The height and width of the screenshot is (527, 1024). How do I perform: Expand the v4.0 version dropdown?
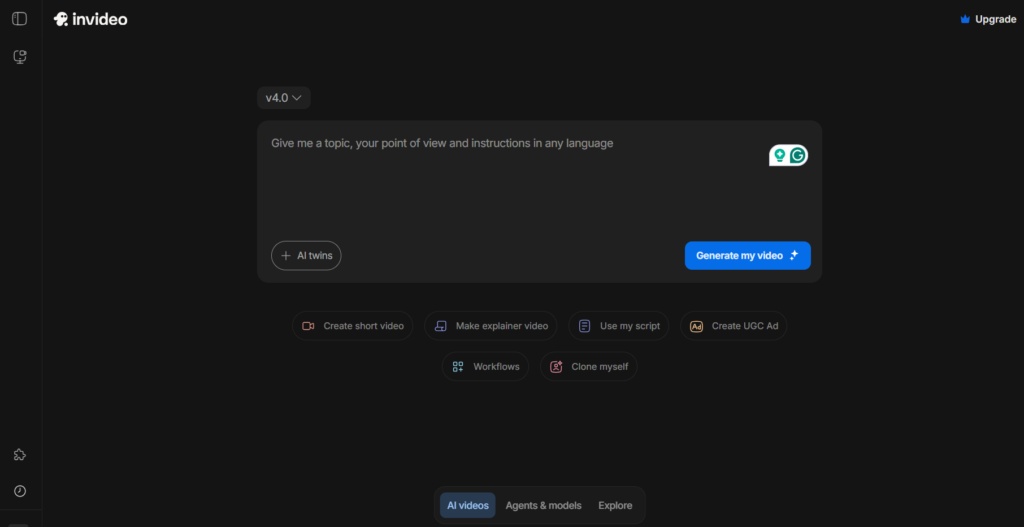click(284, 98)
